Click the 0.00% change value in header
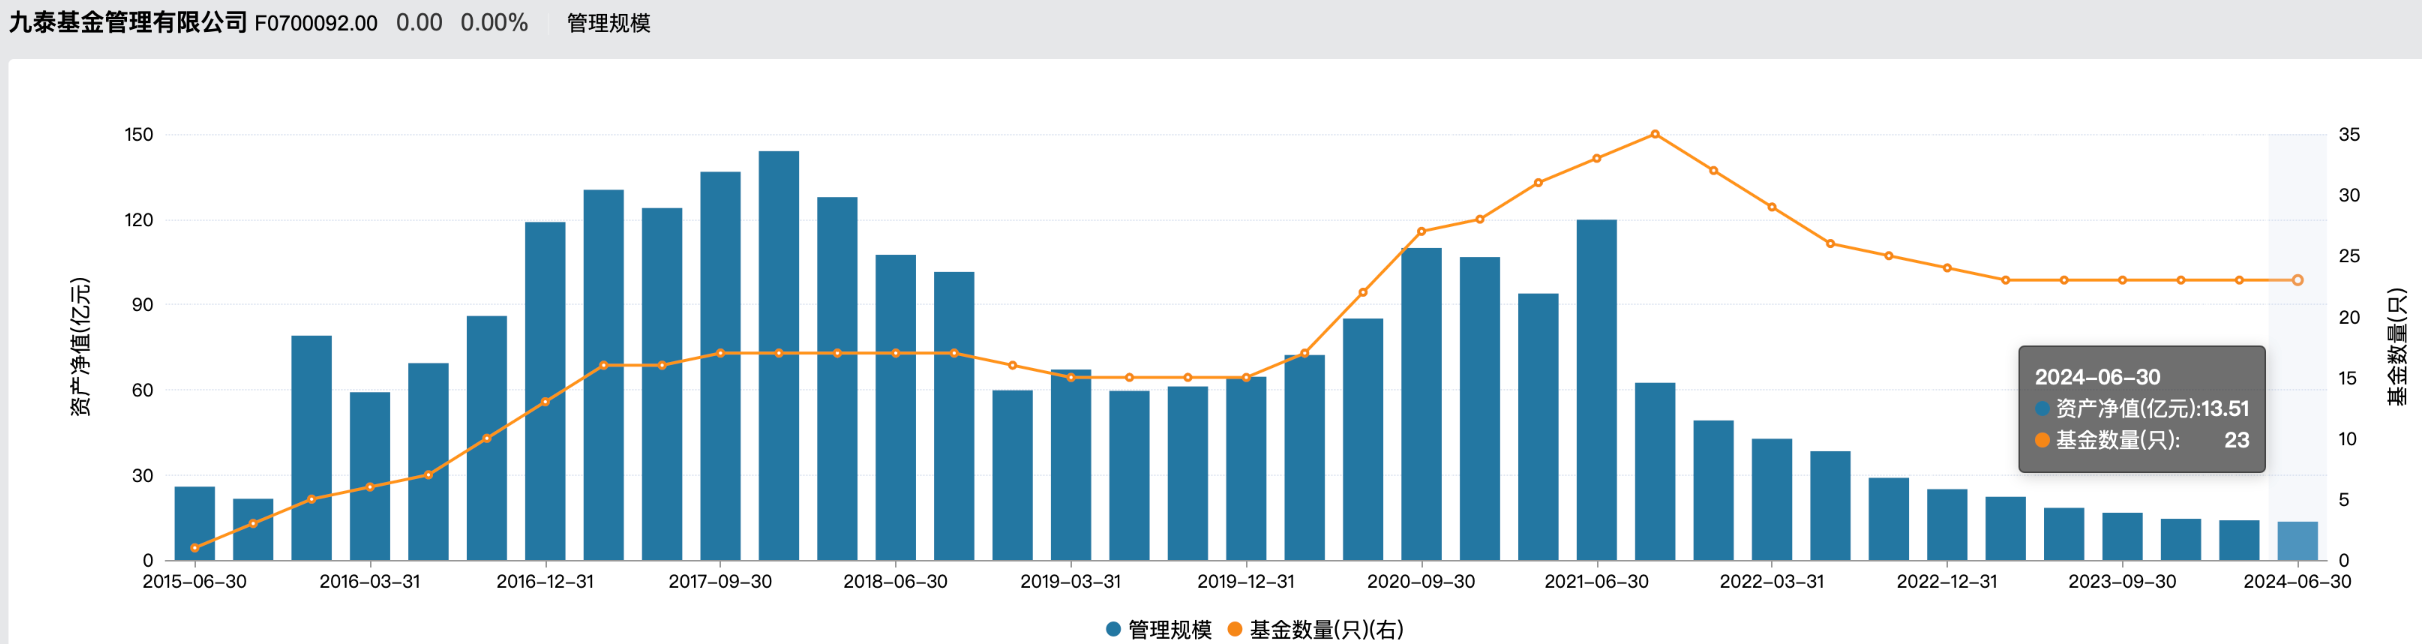Image resolution: width=2422 pixels, height=644 pixels. point(494,23)
